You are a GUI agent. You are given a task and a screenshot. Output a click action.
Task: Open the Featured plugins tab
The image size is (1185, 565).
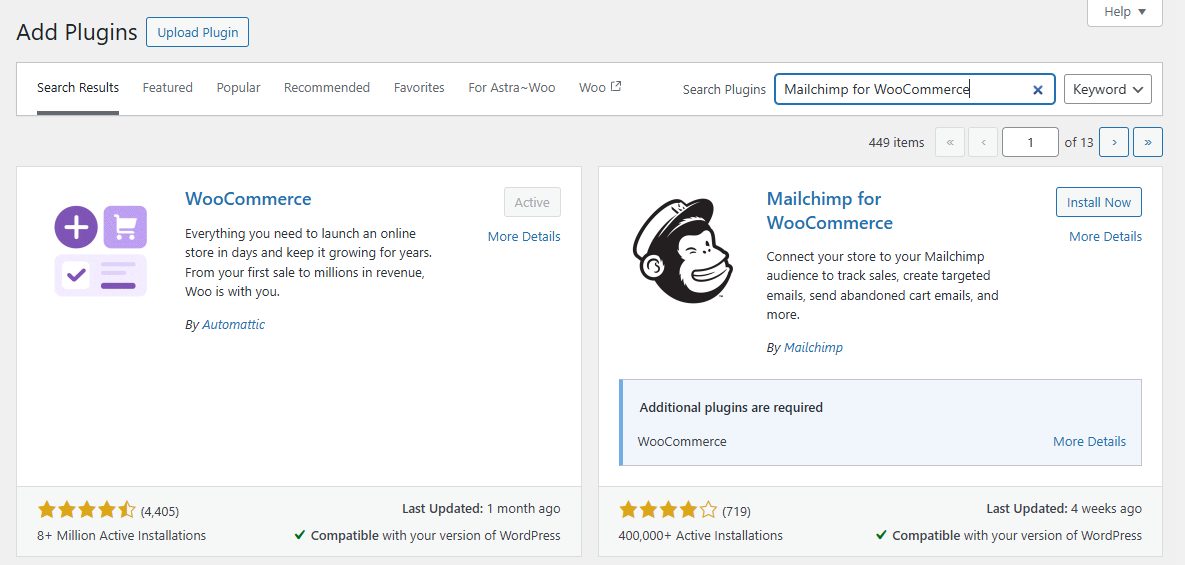coord(168,88)
